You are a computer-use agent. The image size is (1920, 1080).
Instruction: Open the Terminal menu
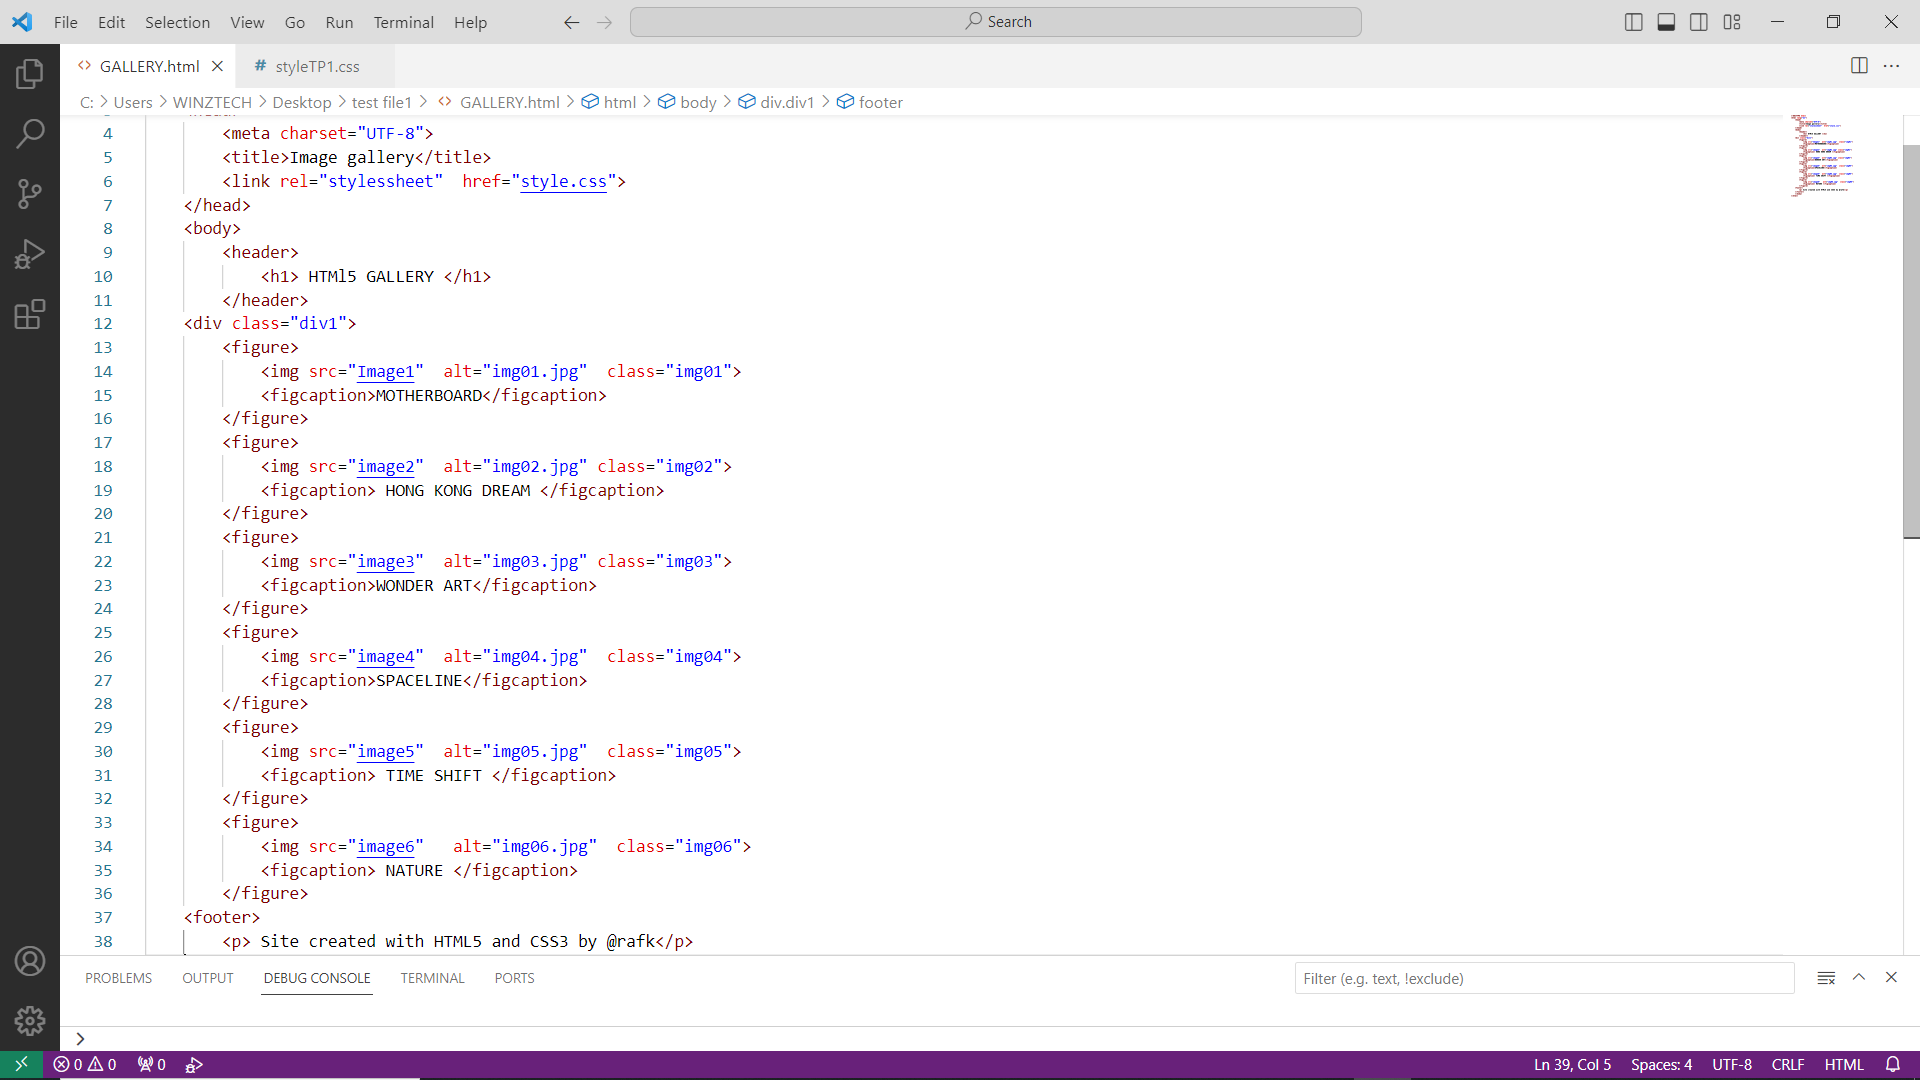click(x=403, y=22)
